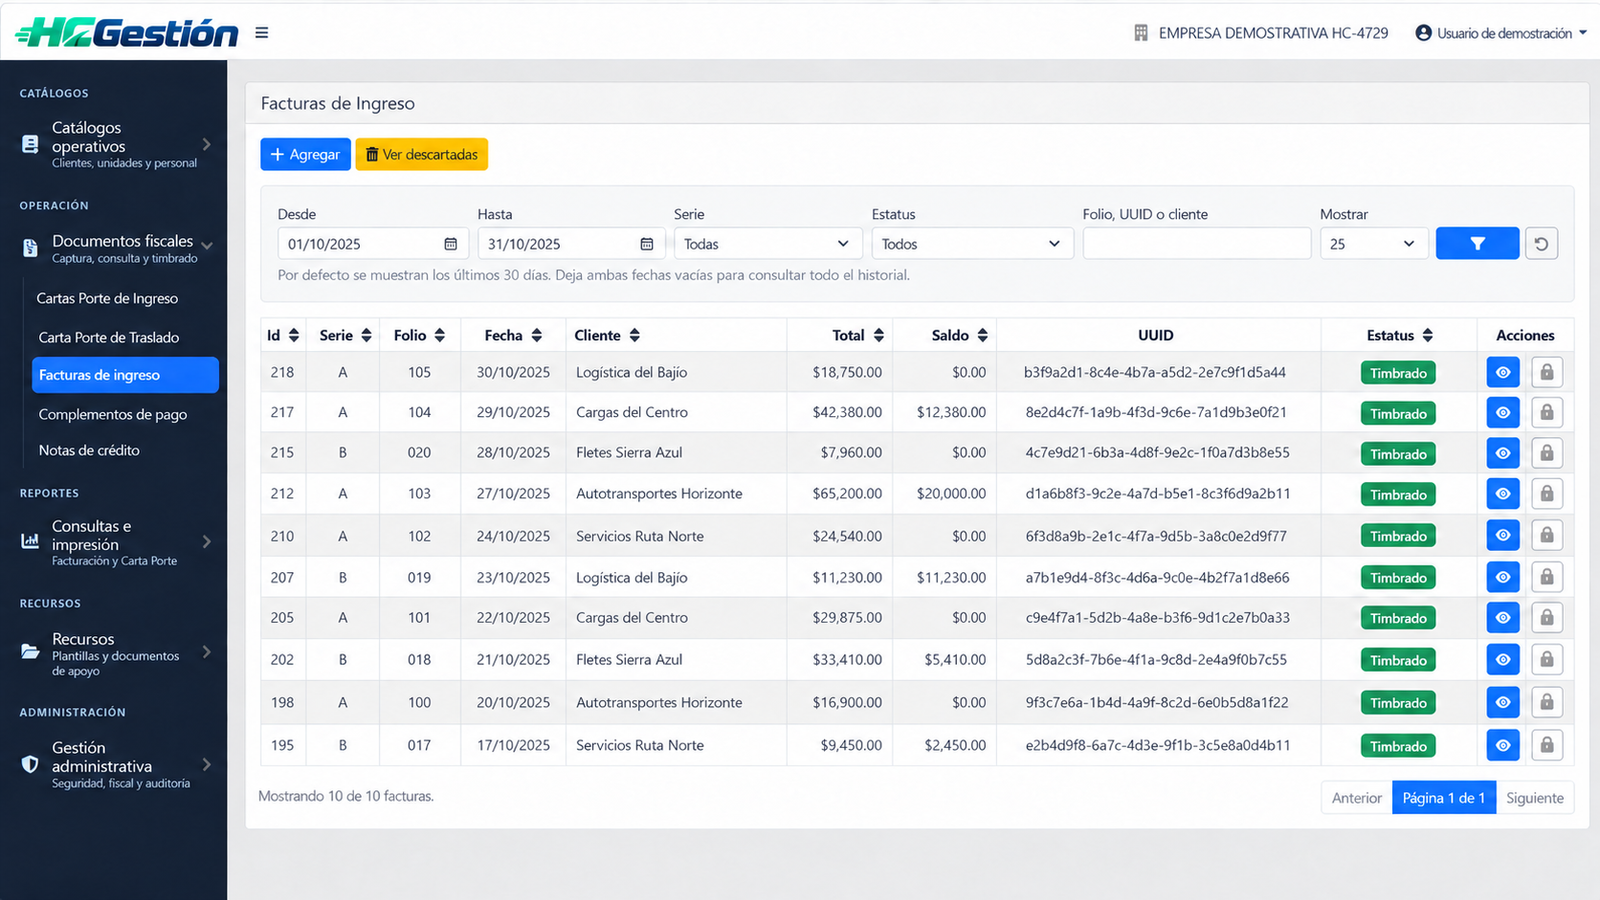
Task: Expand Recursos sidebar section
Action: (x=117, y=653)
